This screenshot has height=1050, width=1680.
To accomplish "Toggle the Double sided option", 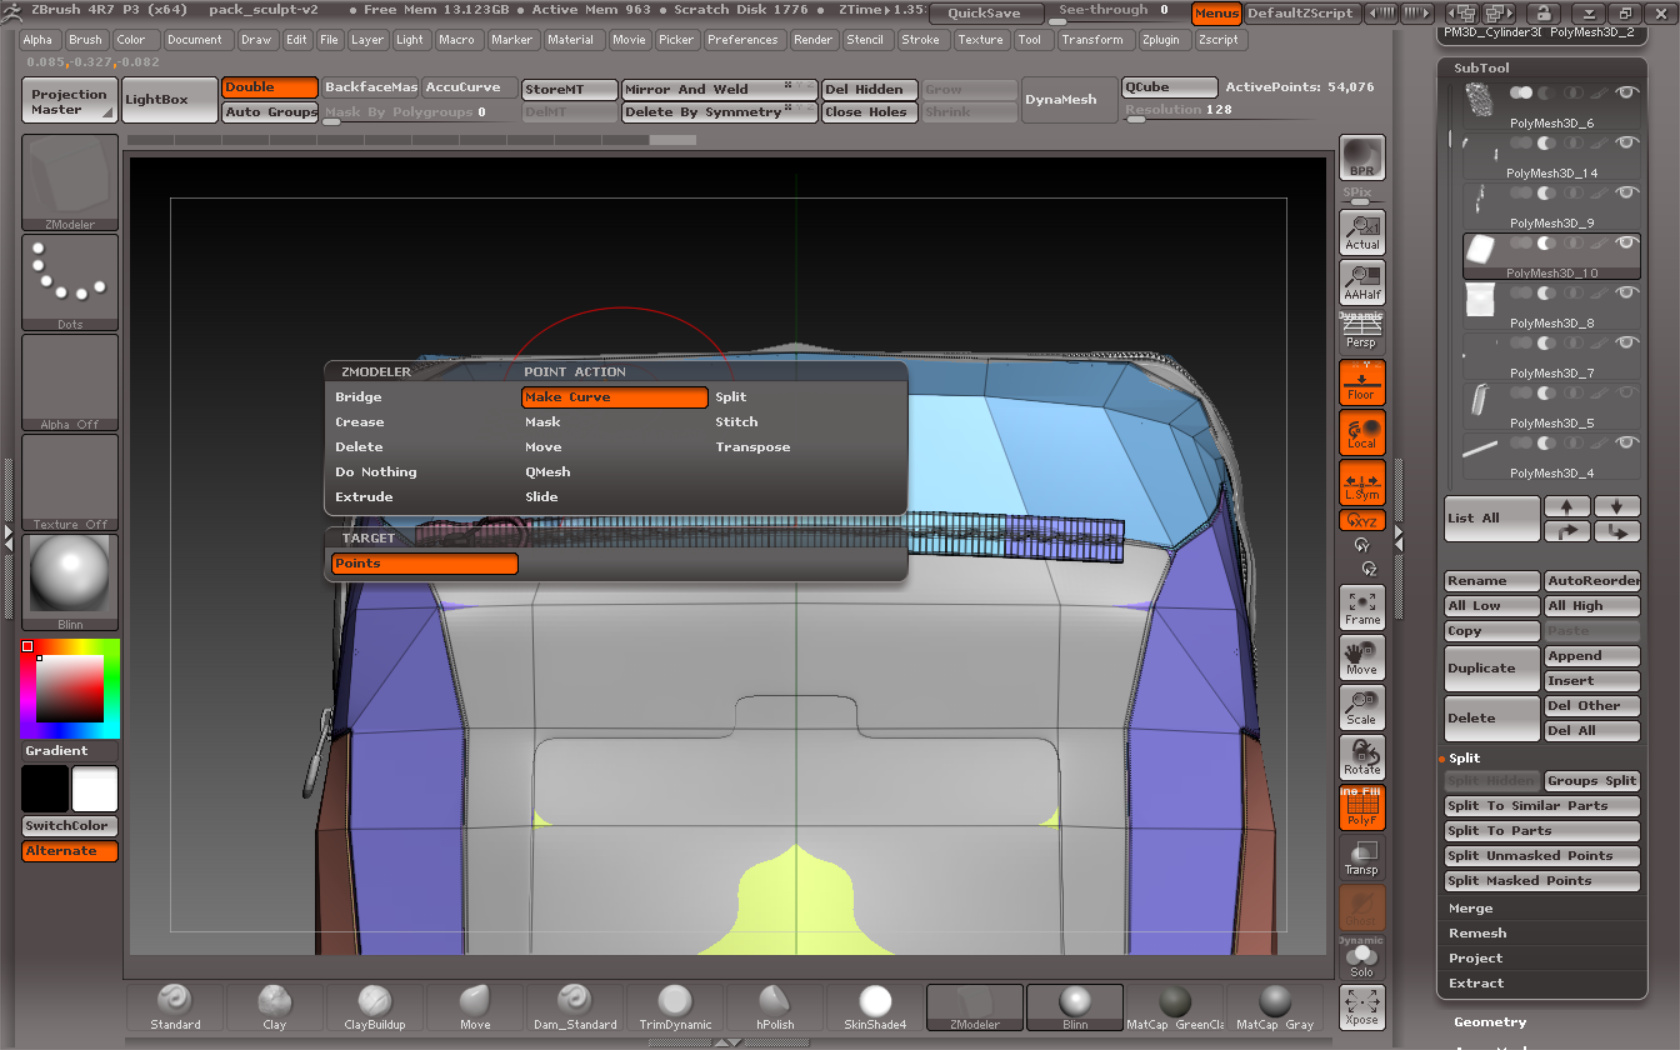I will click(x=269, y=88).
